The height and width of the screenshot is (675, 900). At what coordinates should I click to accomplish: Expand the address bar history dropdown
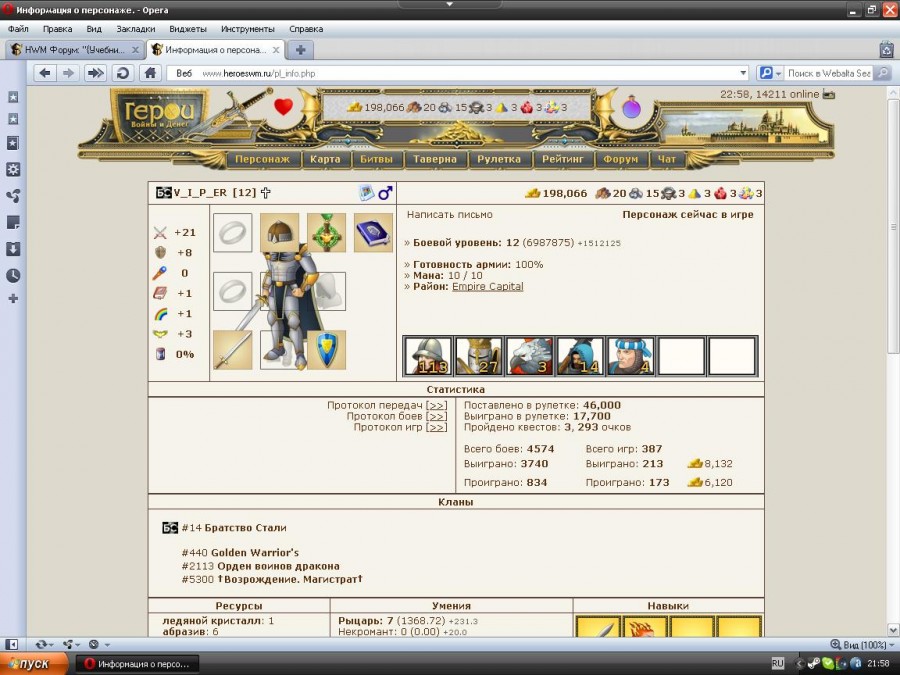743,73
